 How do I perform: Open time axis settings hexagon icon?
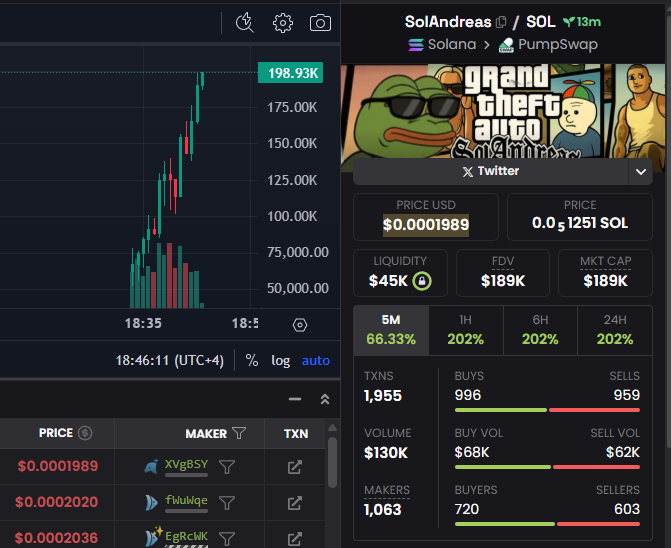click(300, 325)
